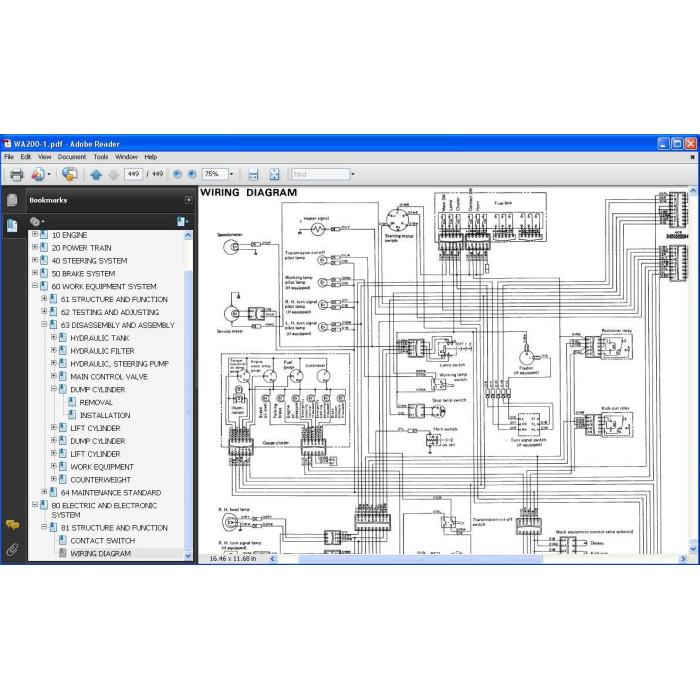Go to next page with down arrow

click(x=114, y=174)
